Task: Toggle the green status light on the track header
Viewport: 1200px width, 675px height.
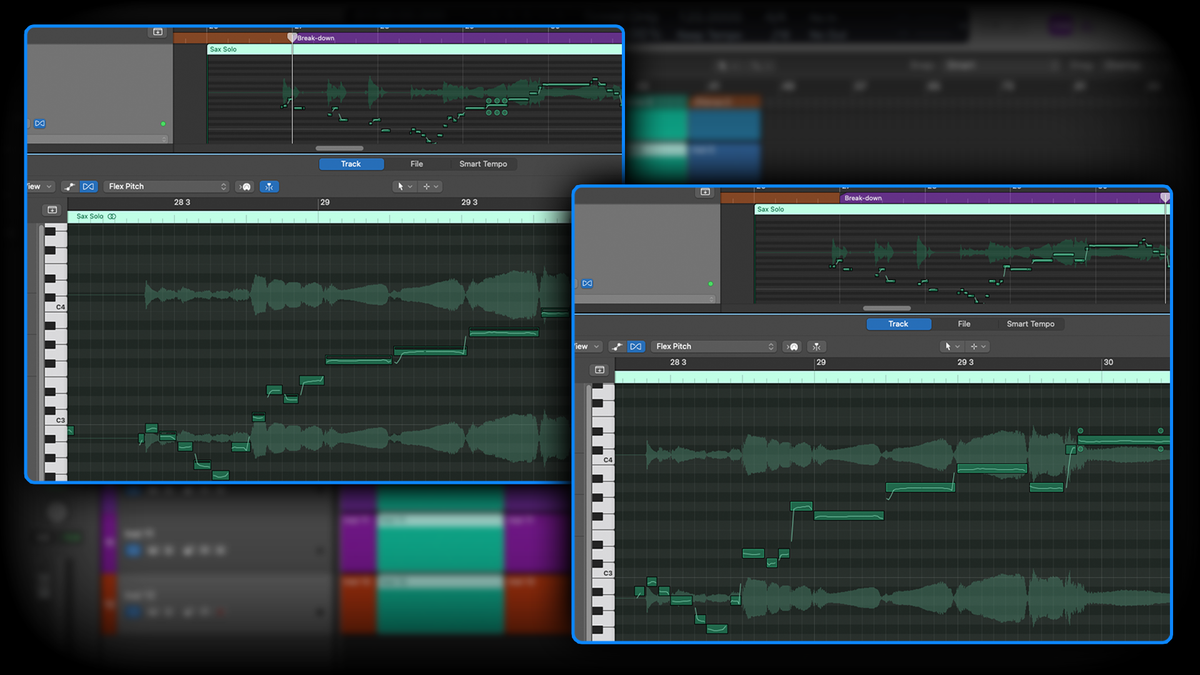Action: coord(710,283)
